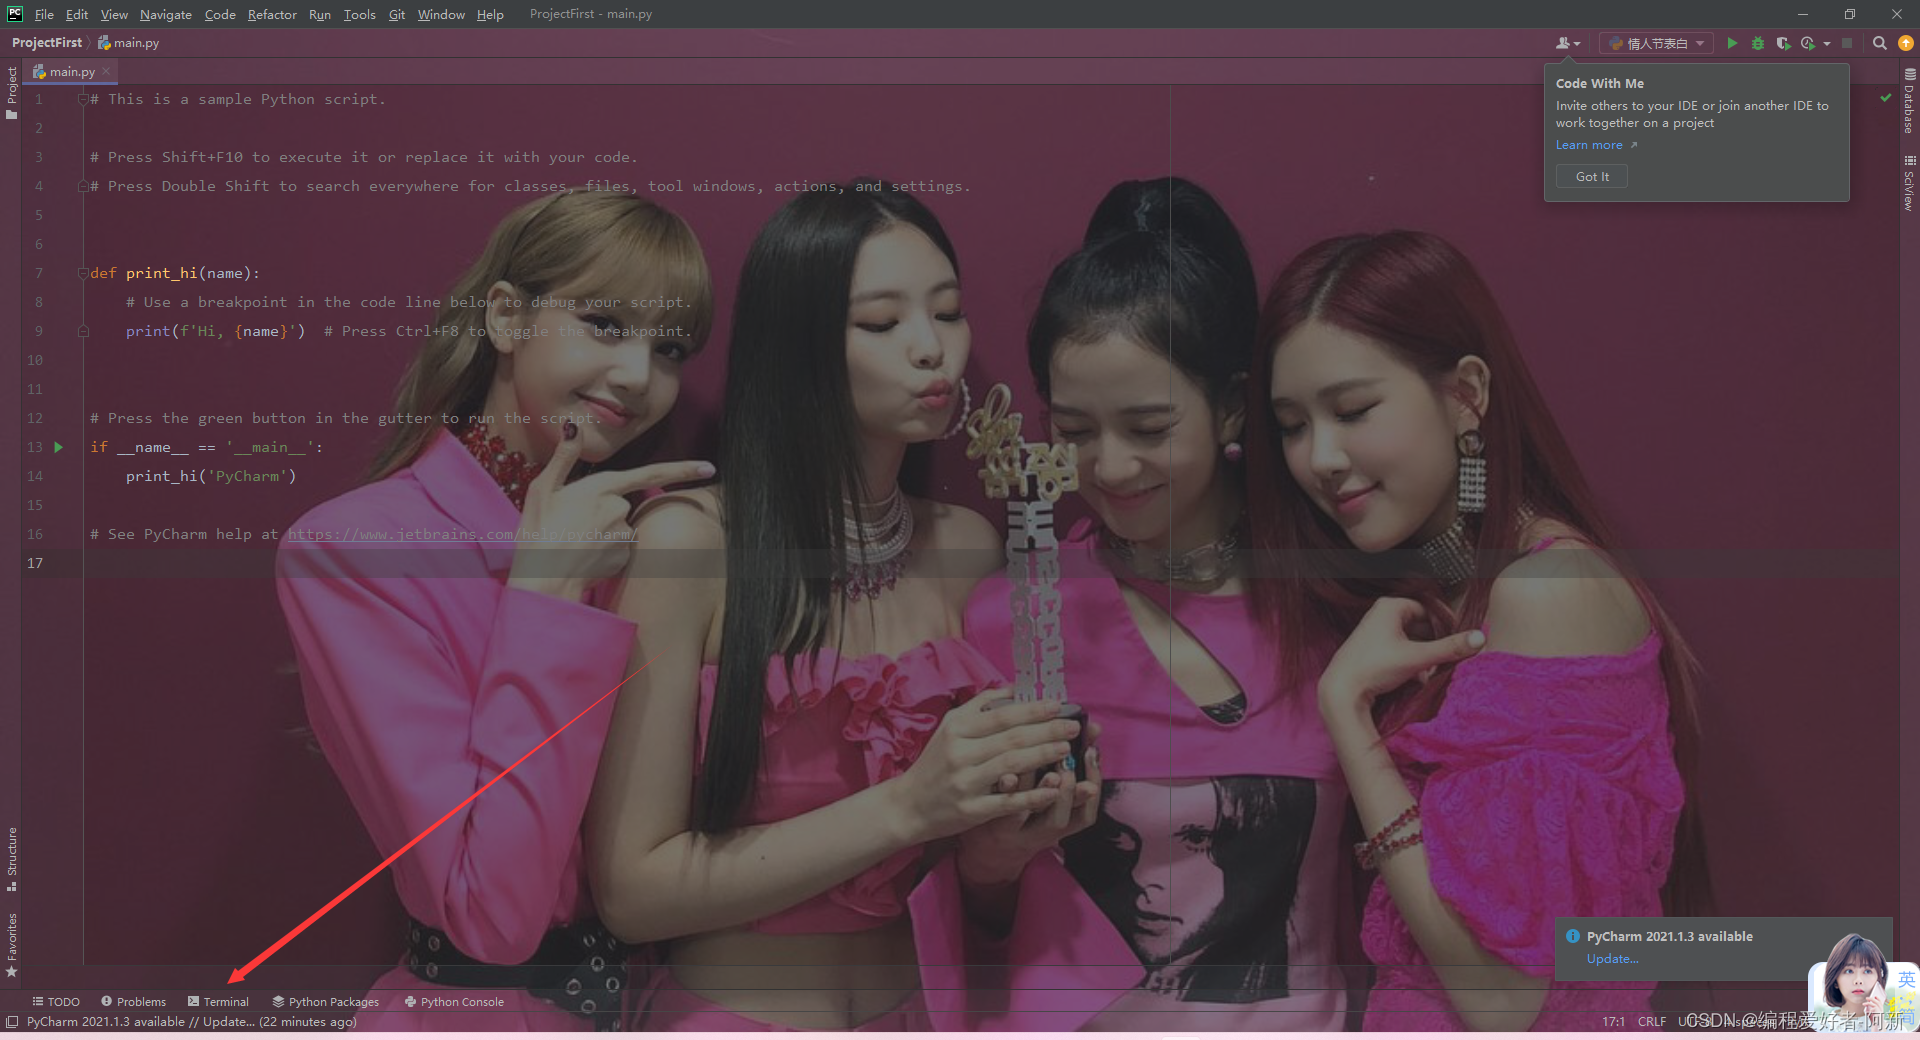Click line number 7 in the gutter

(39, 273)
